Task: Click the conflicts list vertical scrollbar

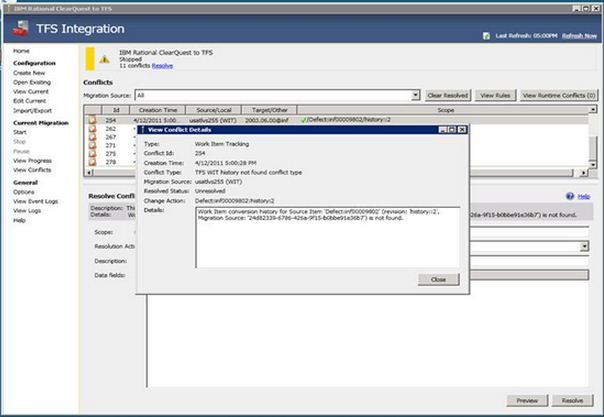Action: (x=591, y=140)
